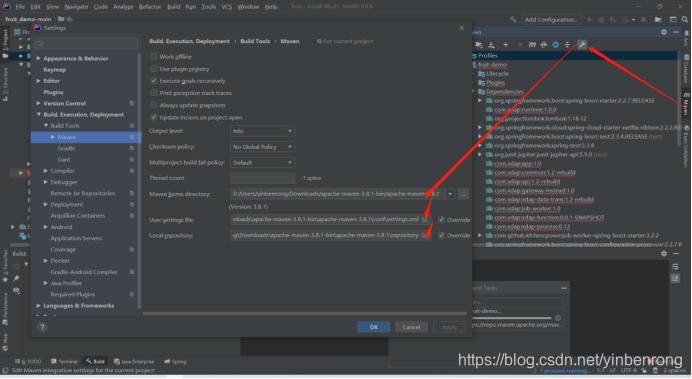
Task: Expand Languages & Frameworks section
Action: [39, 306]
